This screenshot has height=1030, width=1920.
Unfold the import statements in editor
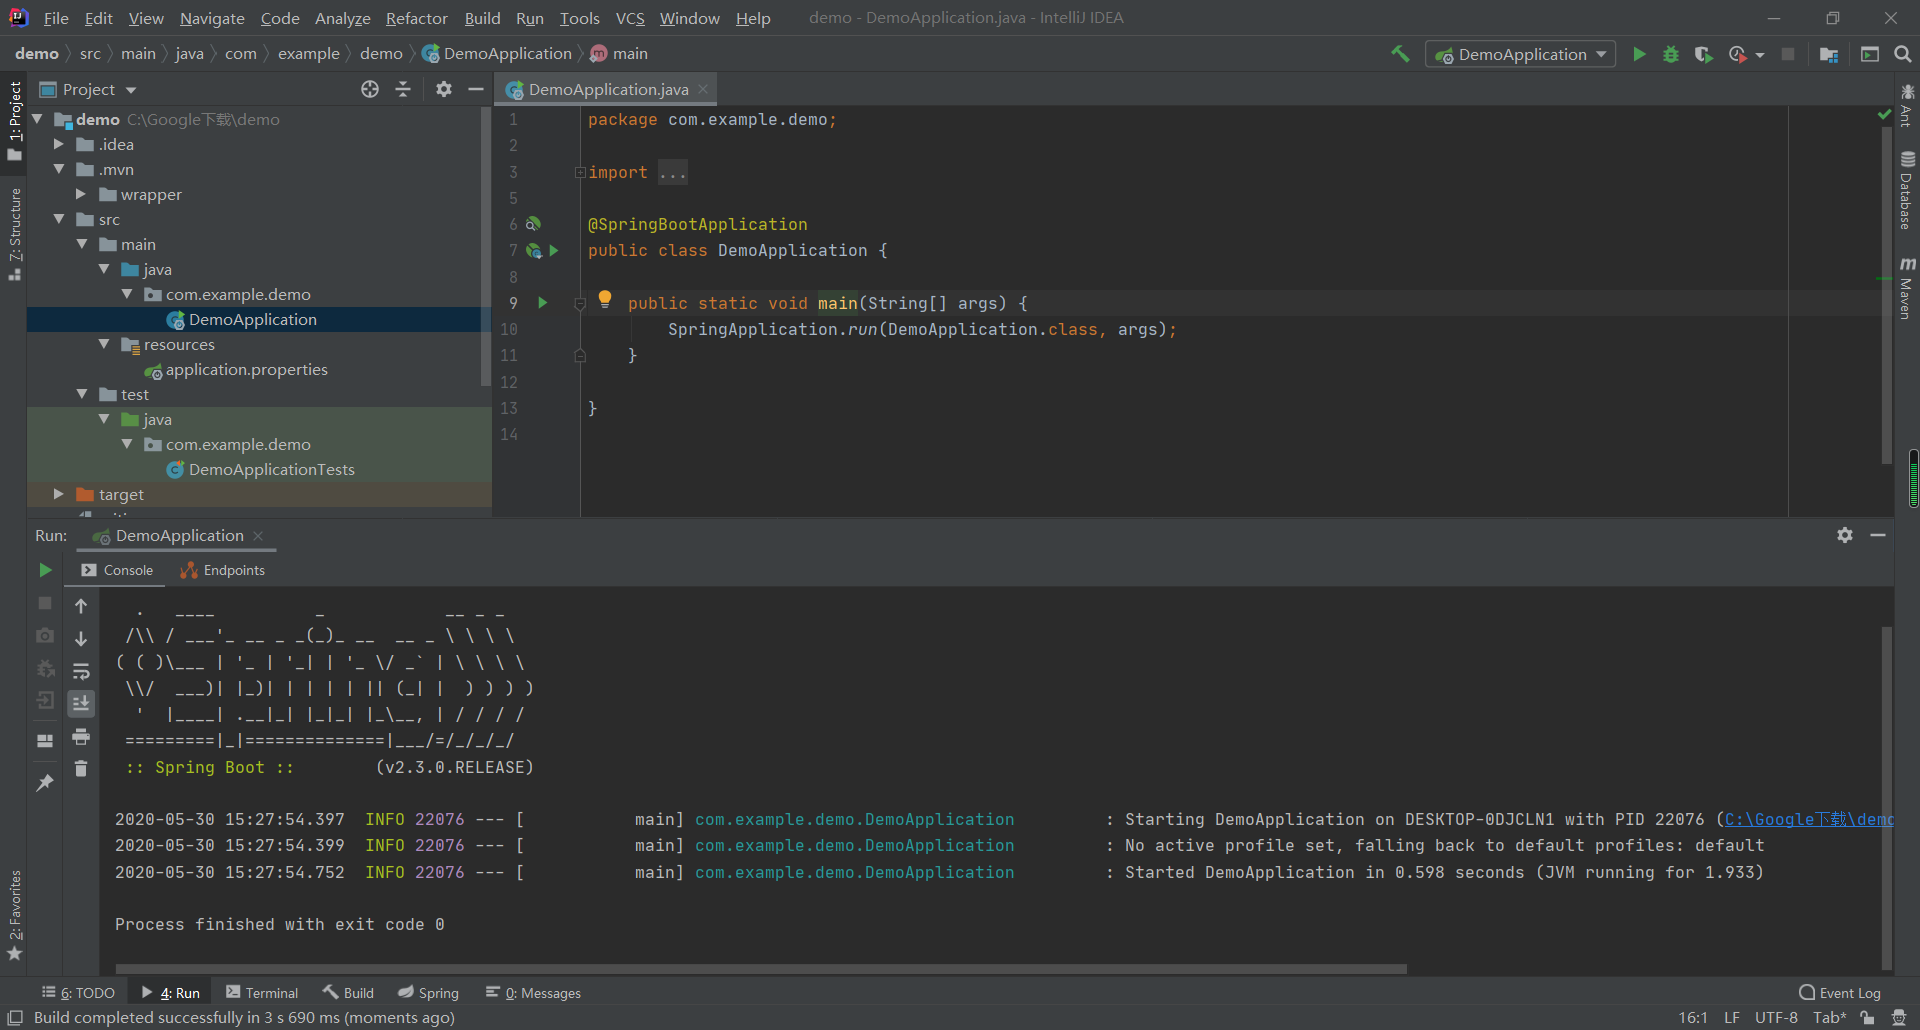point(580,172)
